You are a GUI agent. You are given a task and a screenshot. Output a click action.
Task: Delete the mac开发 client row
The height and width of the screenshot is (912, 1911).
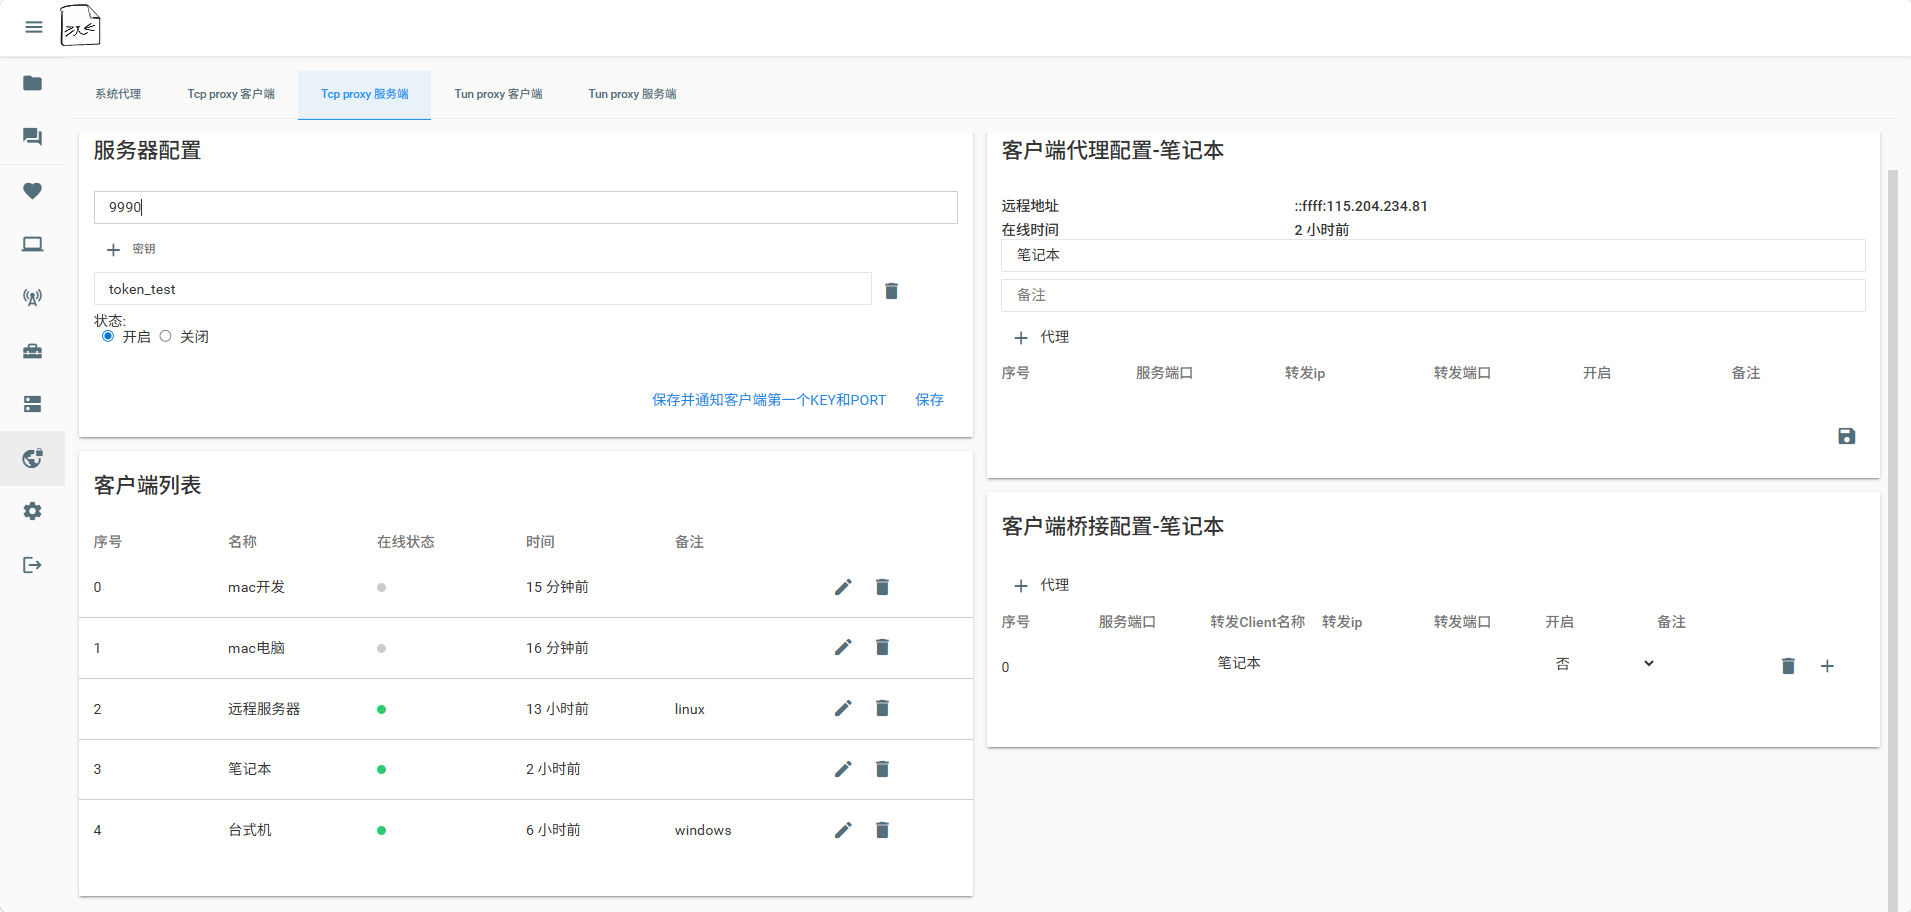click(x=882, y=587)
